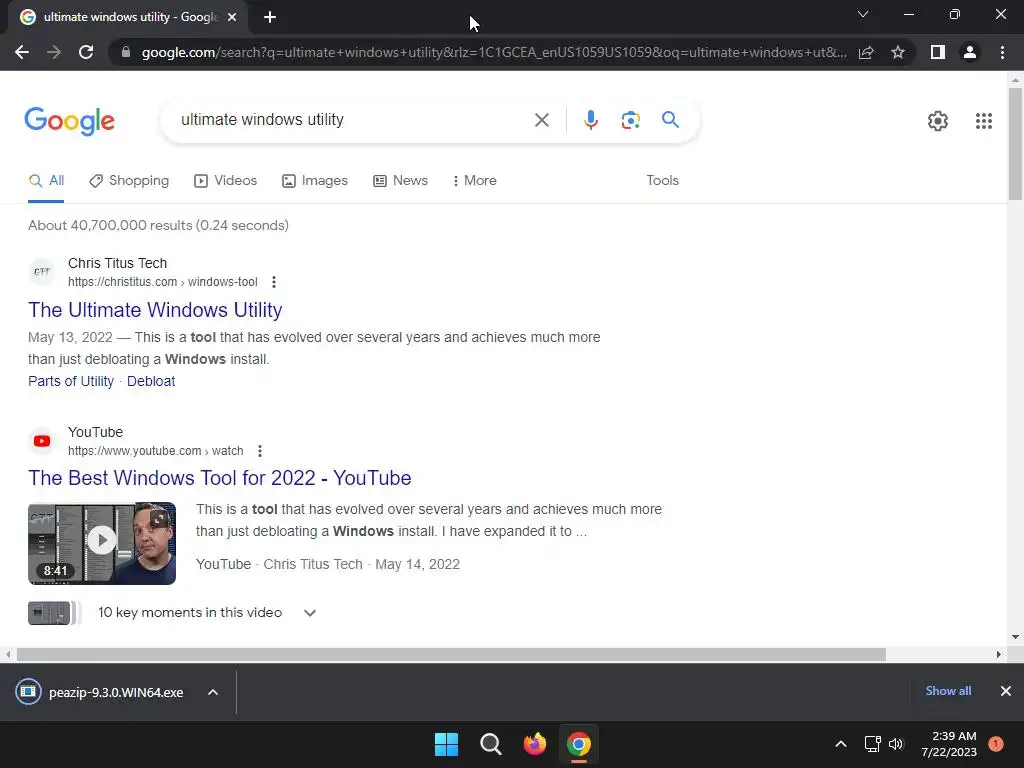
Task: Open the Chrome three-dot menu
Action: coord(1002,52)
